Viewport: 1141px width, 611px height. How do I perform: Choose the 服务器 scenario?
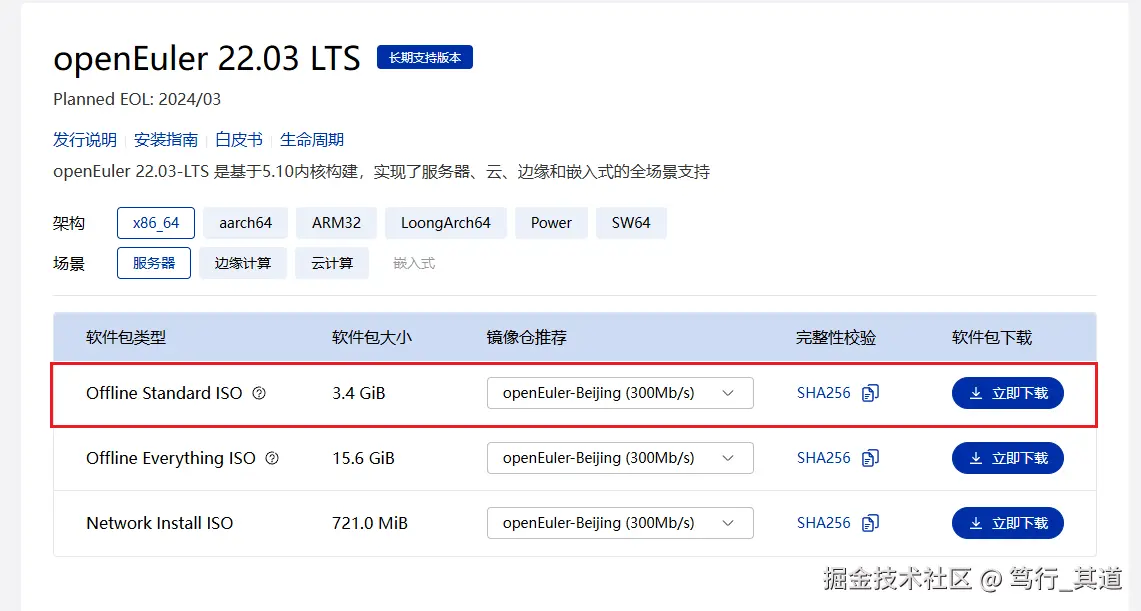(154, 263)
